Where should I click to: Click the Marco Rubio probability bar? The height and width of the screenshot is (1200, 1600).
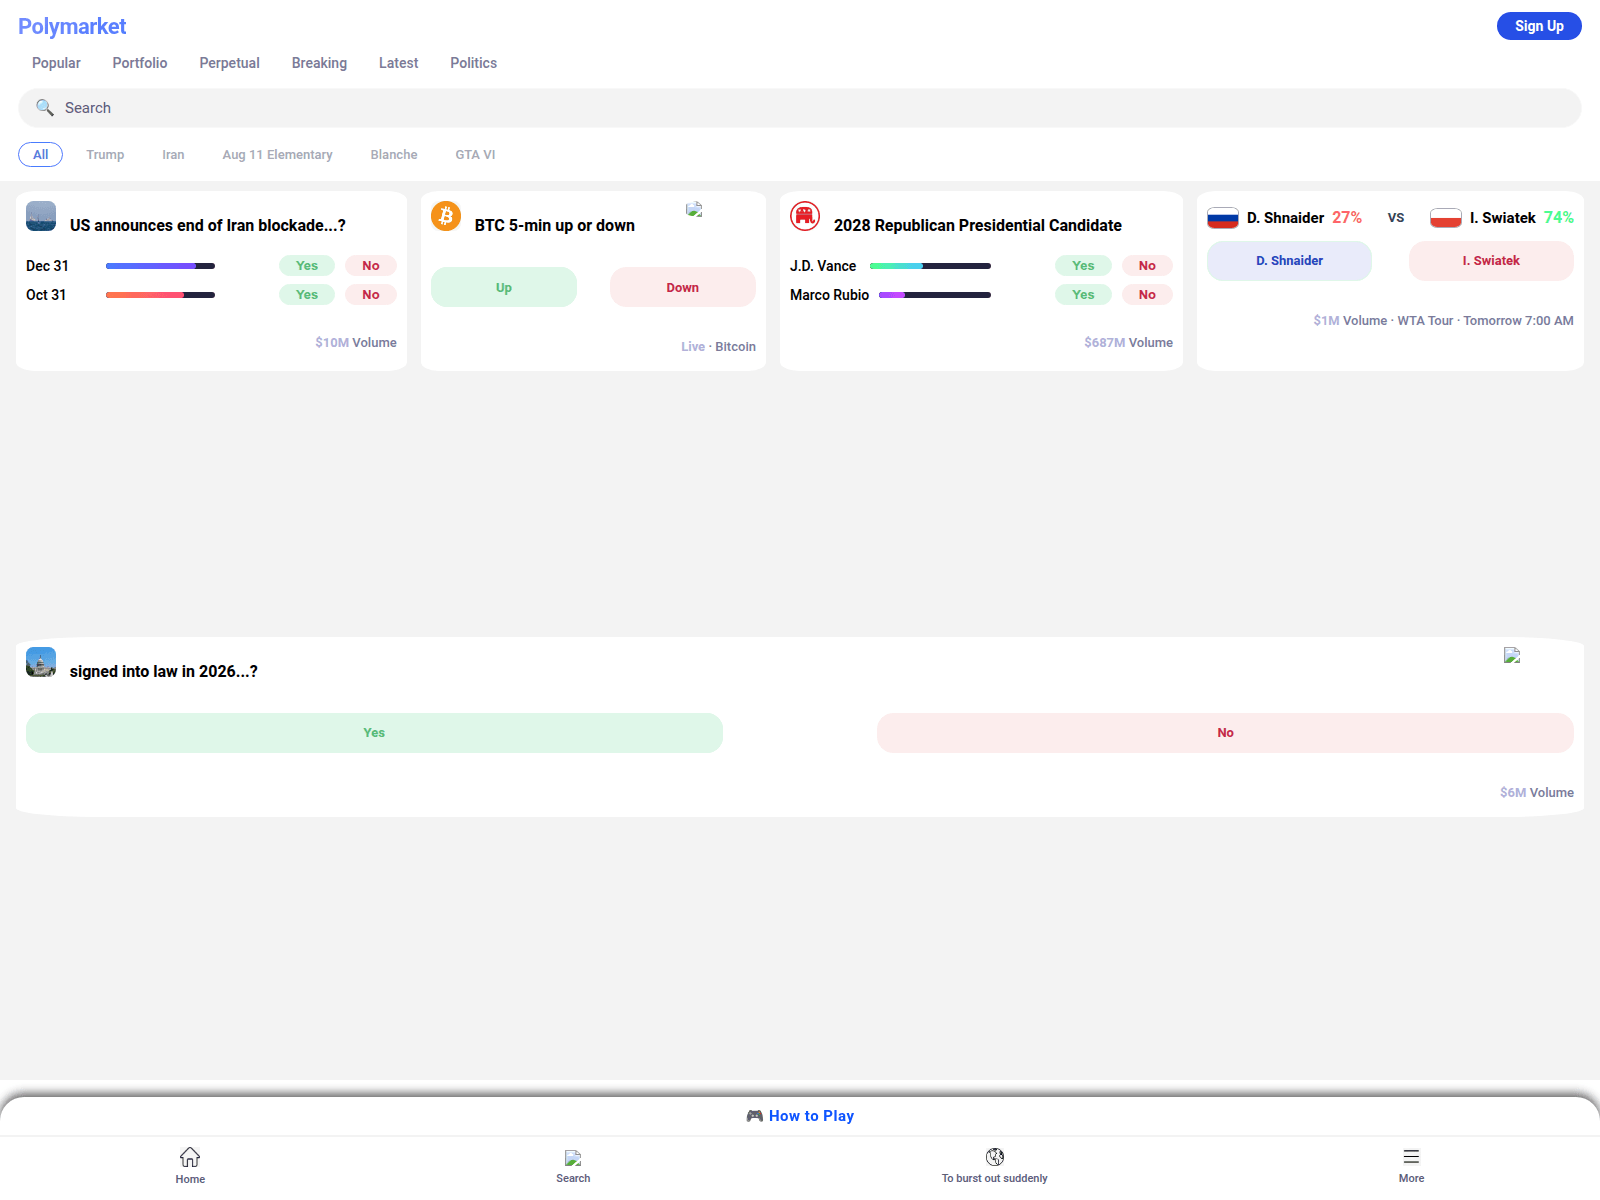935,295
